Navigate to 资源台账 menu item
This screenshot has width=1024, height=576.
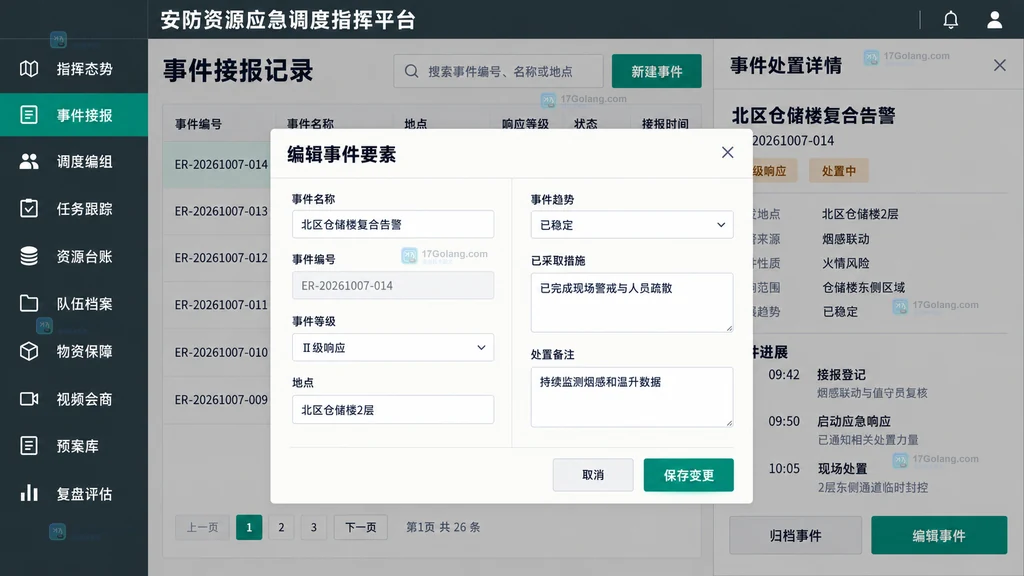point(74,256)
